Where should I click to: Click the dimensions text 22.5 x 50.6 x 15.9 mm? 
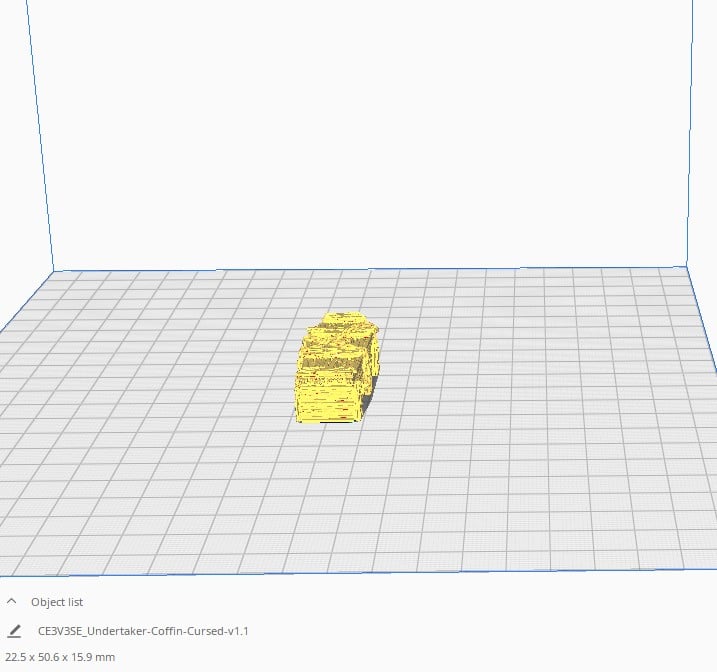[60, 657]
